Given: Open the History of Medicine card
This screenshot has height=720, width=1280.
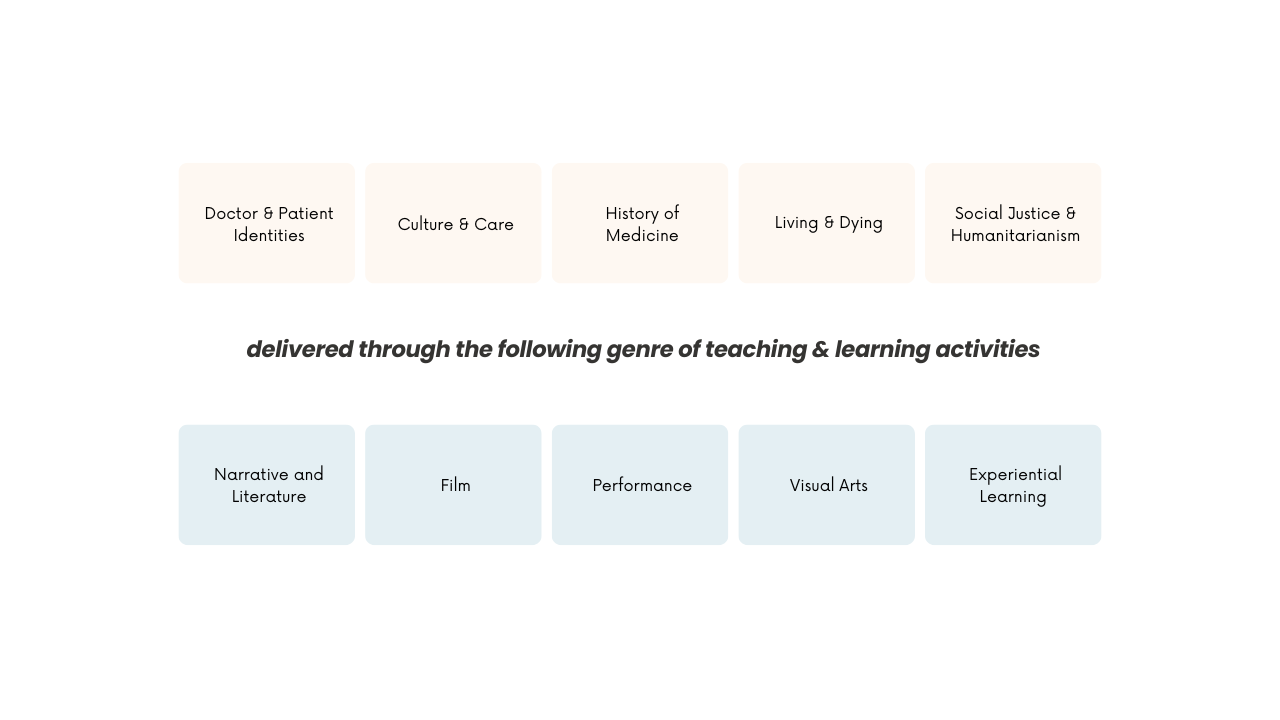Looking at the screenshot, I should pos(640,223).
